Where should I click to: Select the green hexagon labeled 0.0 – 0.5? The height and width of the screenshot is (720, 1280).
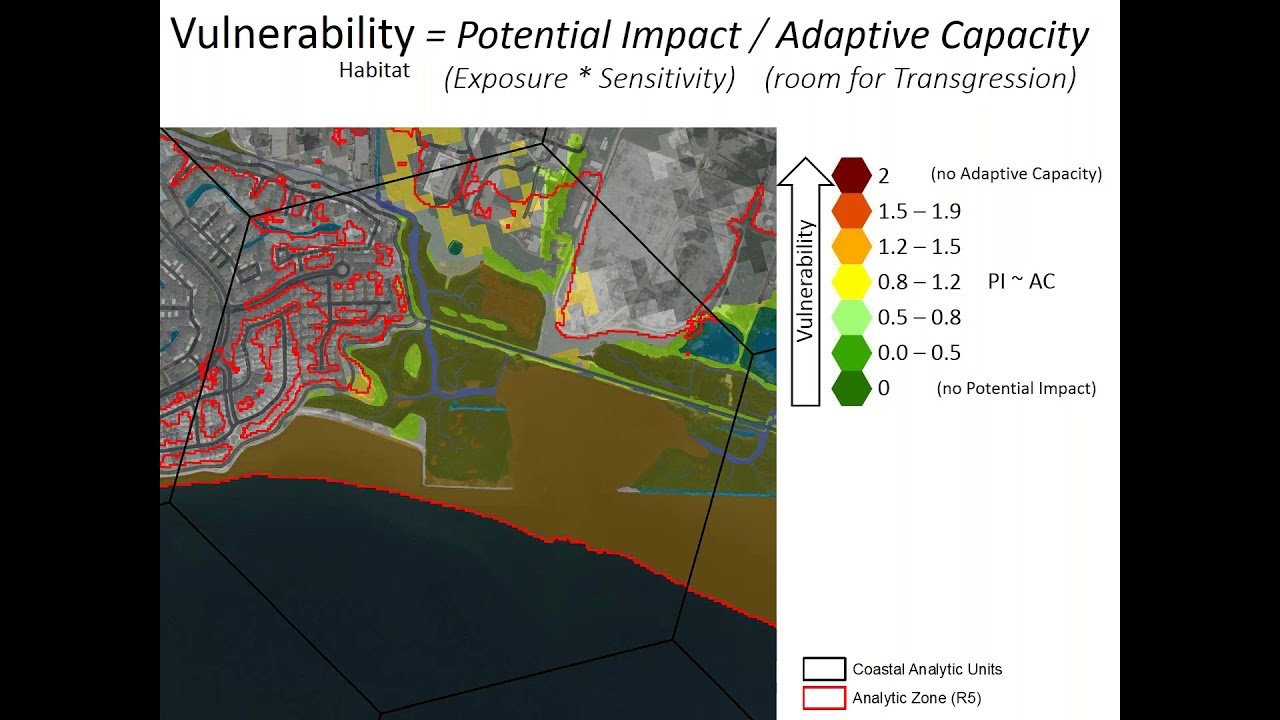tap(852, 352)
